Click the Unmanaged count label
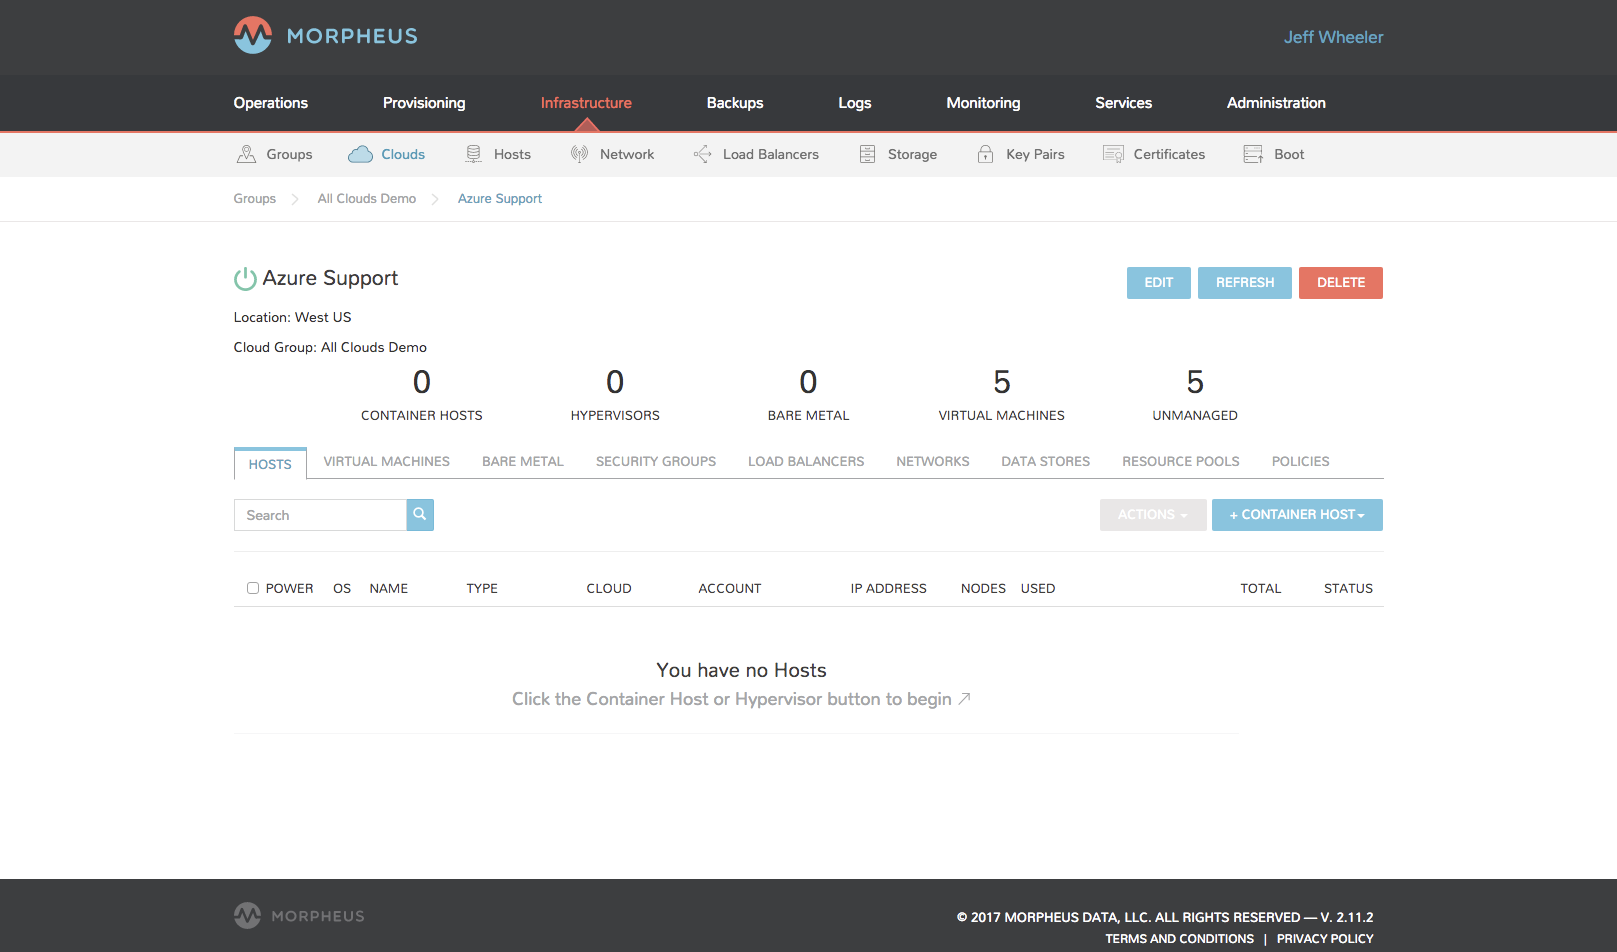 tap(1195, 415)
